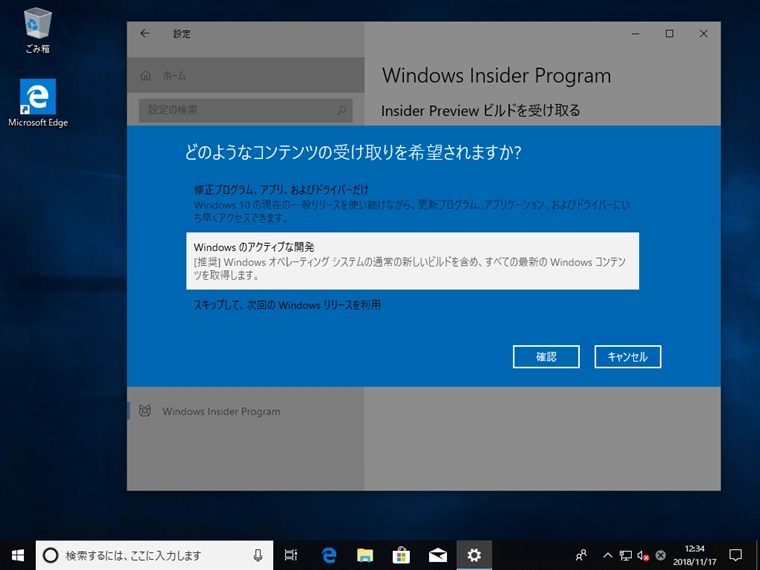Click the magnifier icon in settings search
This screenshot has height=570, width=760.
click(x=341, y=110)
